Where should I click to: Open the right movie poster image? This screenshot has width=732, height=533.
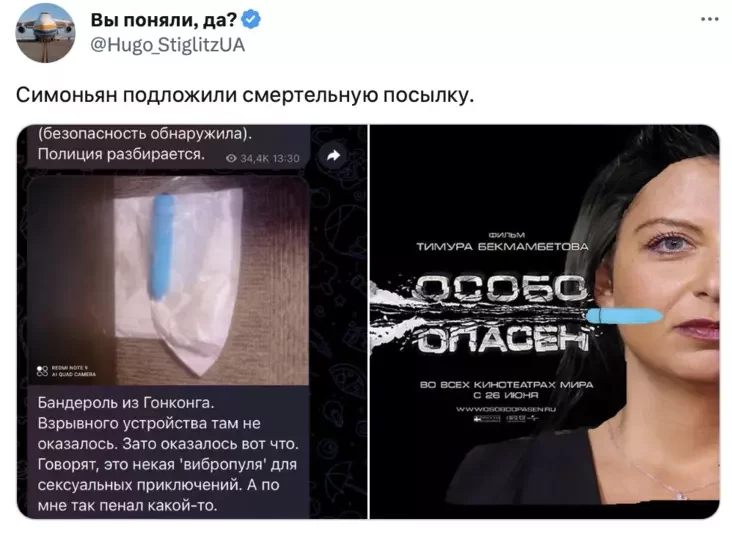point(545,322)
